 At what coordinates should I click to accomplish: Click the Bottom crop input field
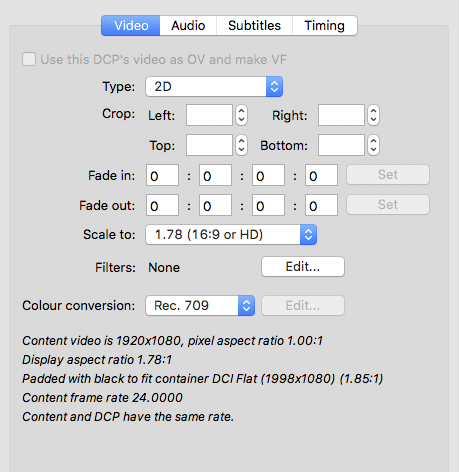[341, 145]
